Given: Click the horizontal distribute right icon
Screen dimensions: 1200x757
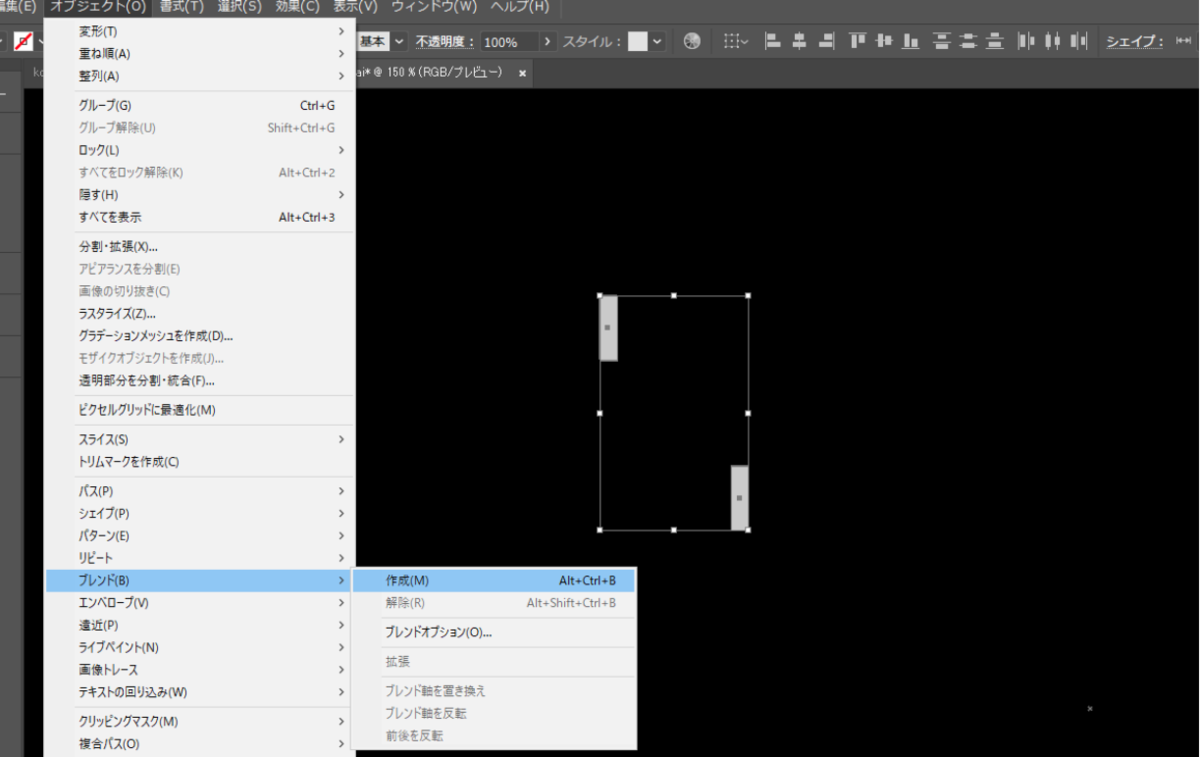Looking at the screenshot, I should point(1078,41).
